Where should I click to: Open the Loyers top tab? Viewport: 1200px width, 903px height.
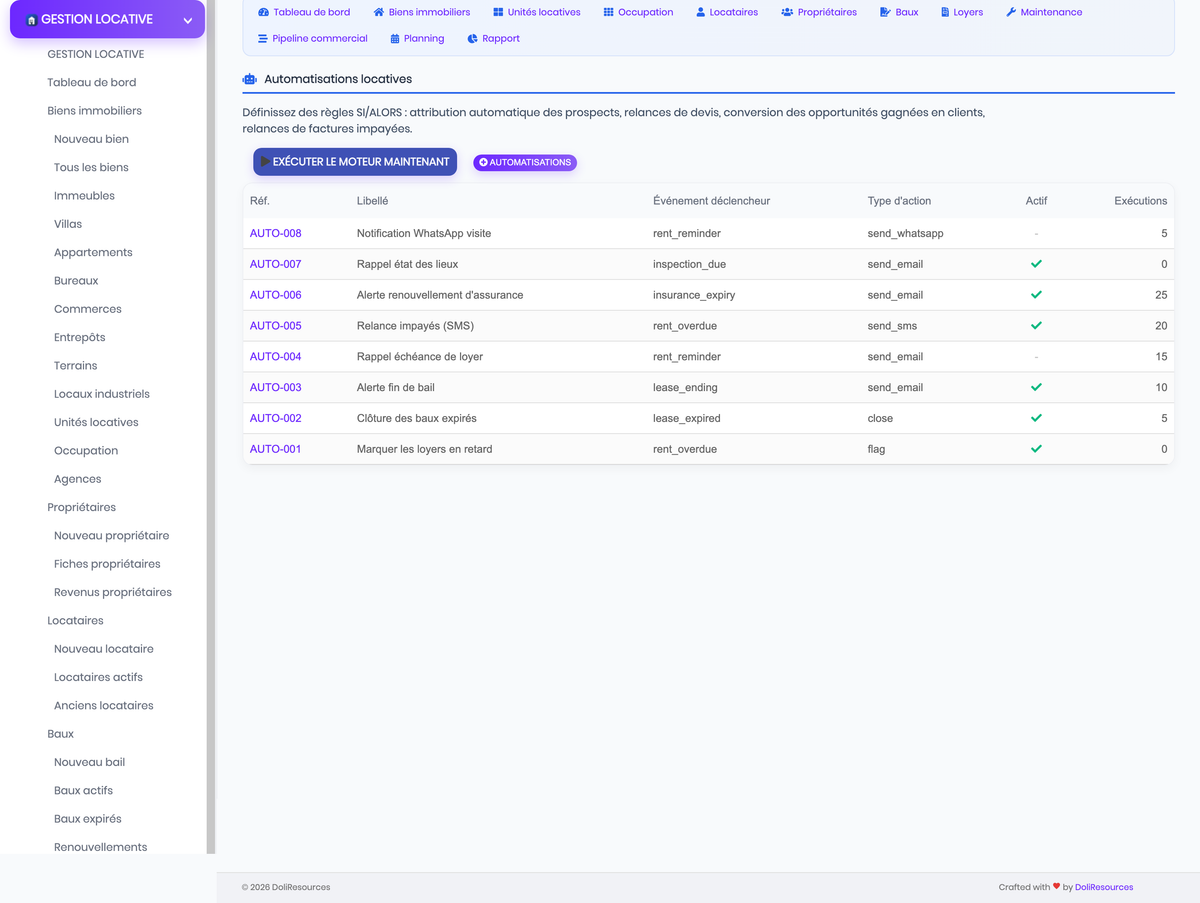pyautogui.click(x=961, y=12)
